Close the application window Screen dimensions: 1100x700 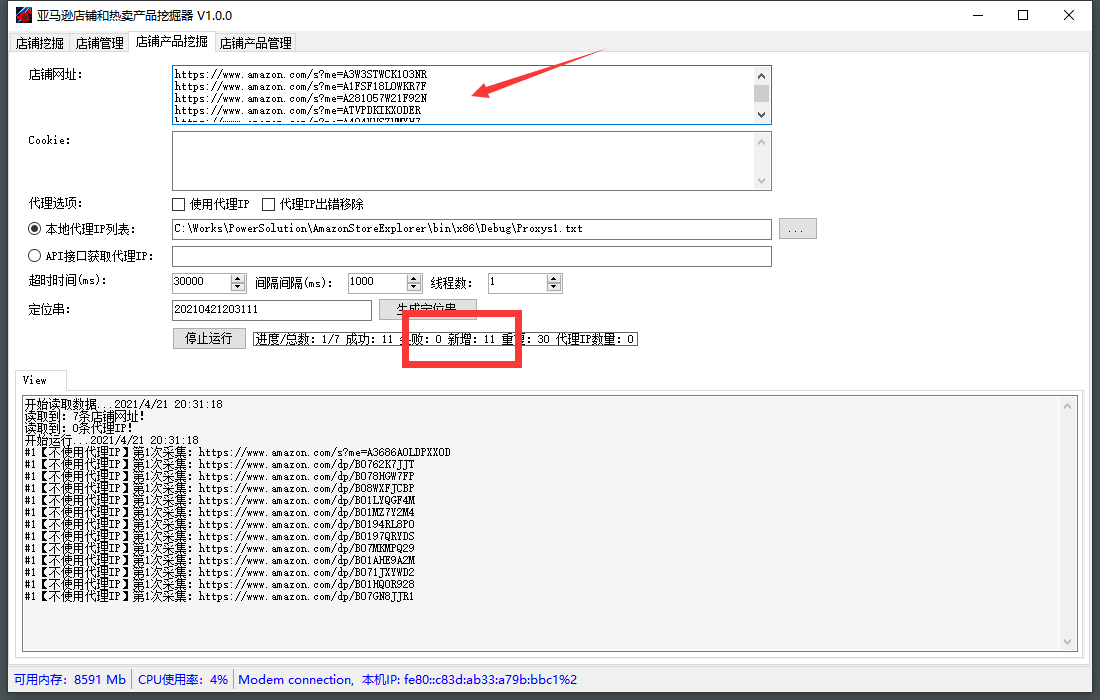click(1068, 15)
